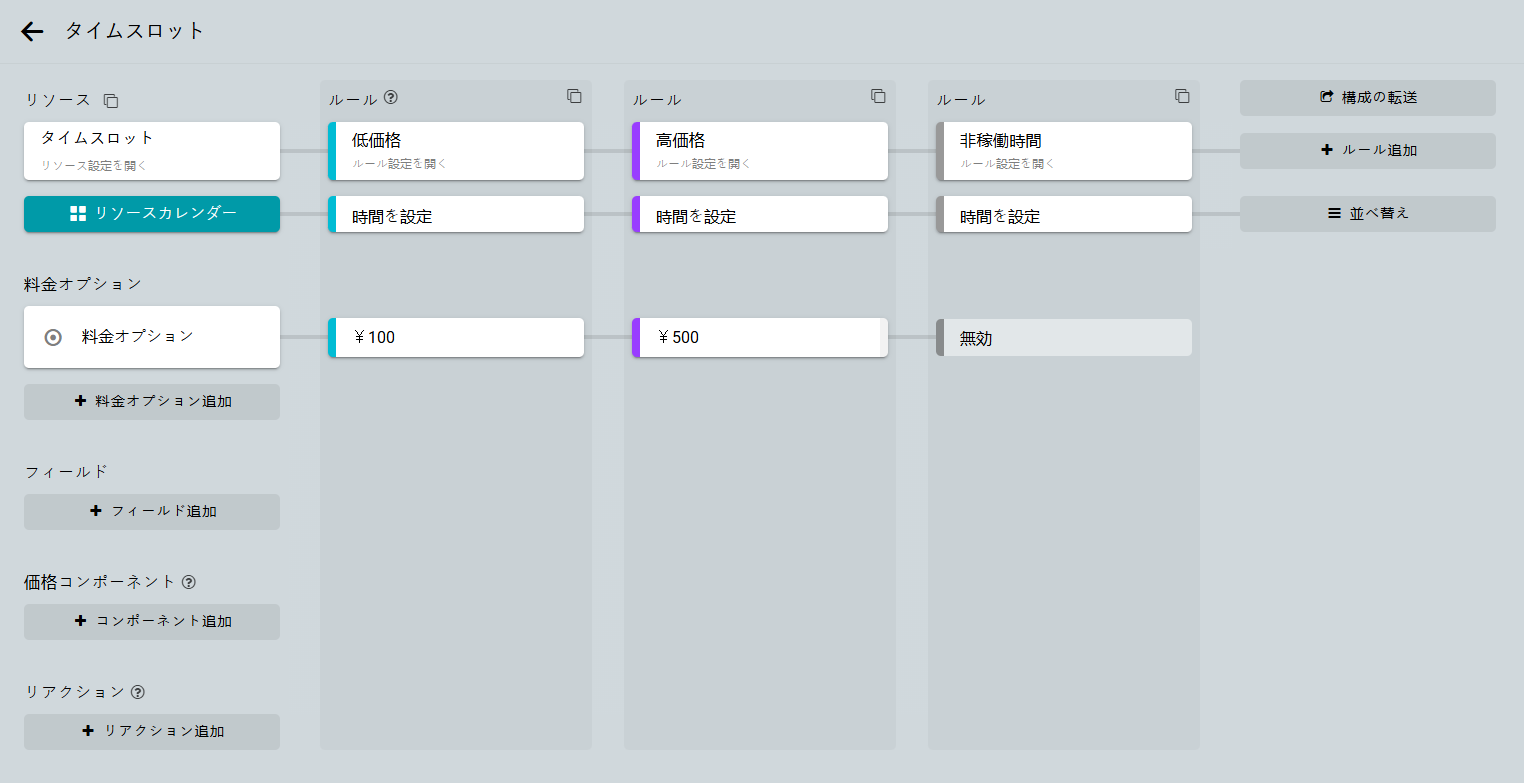Open the 高価格 rule settings

click(762, 151)
